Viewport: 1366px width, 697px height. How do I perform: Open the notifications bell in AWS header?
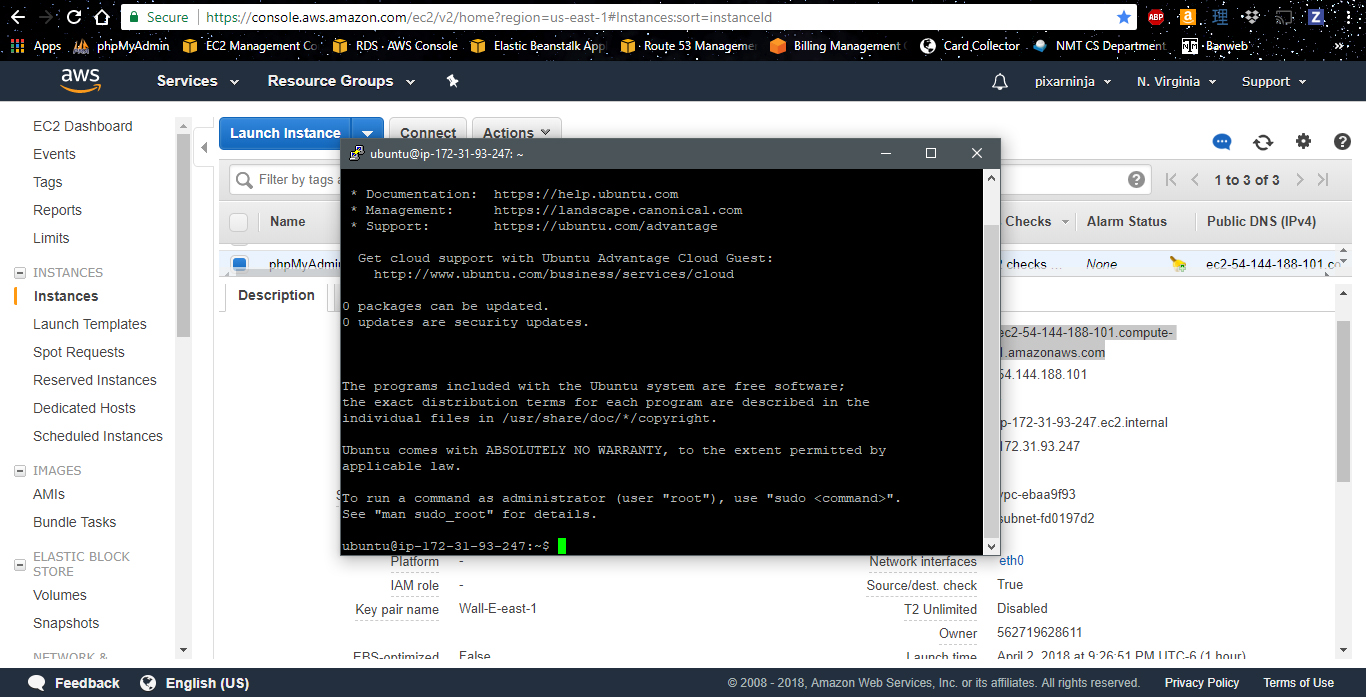(x=1000, y=82)
